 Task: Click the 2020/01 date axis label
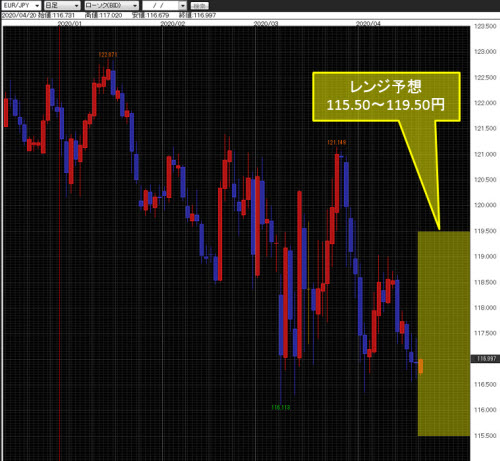coord(70,24)
